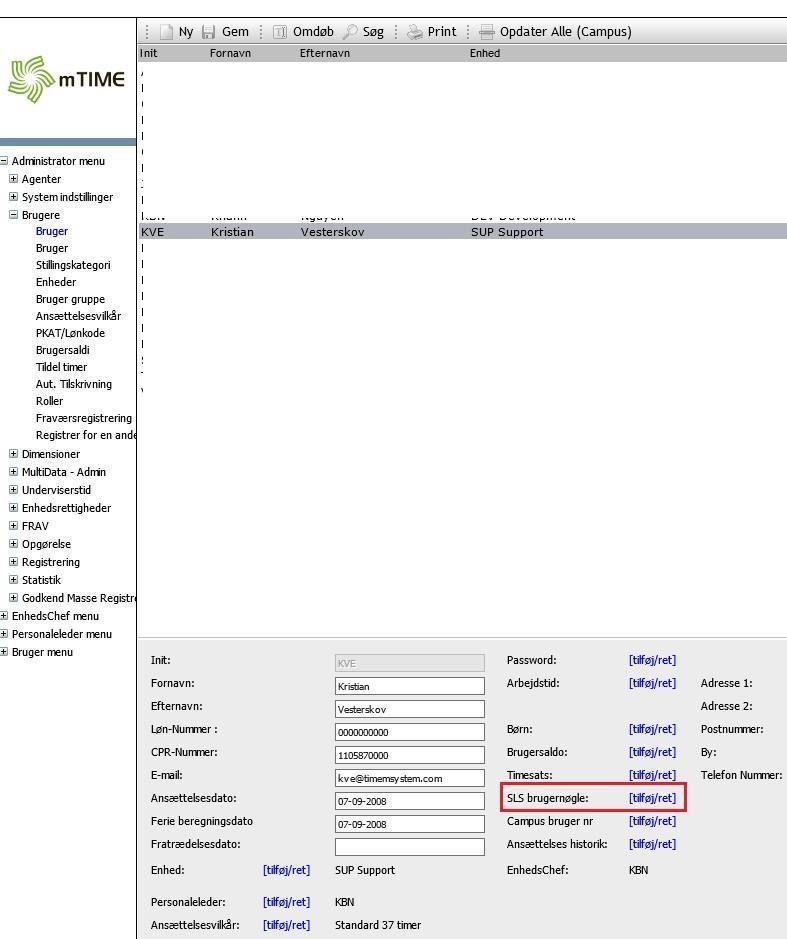Click tilføj/ret link for SLS brugernøgle
This screenshot has width=787, height=939.
pos(652,798)
